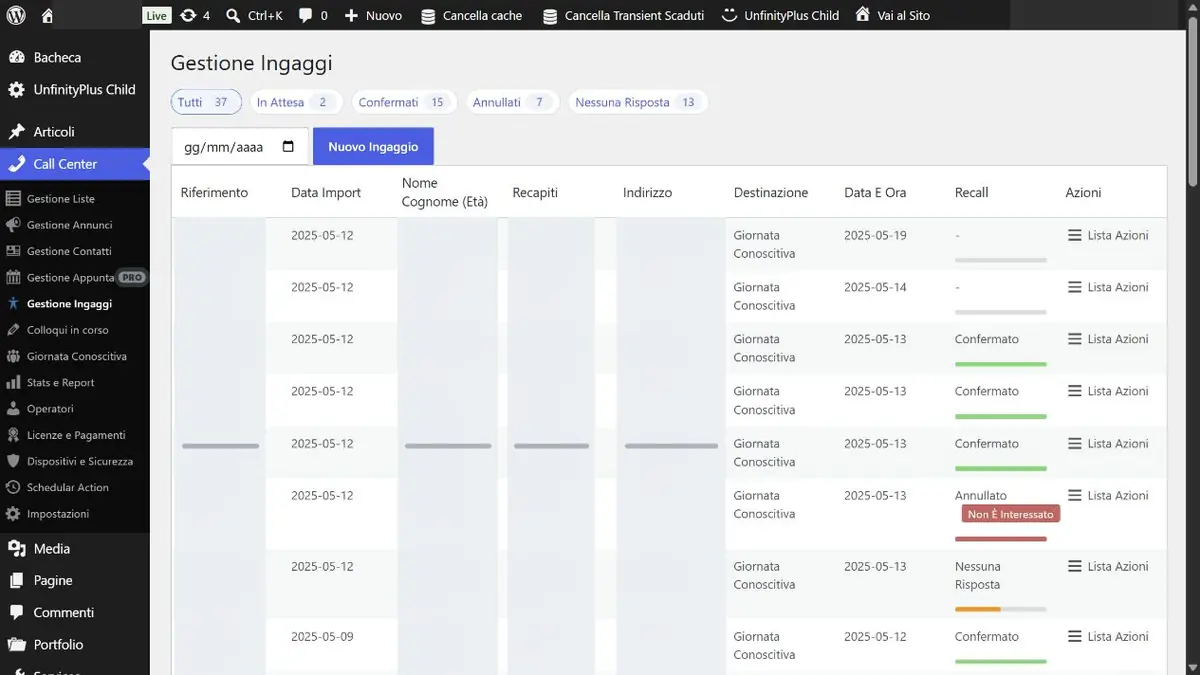Open updates icon showing 4
Viewport: 1200px width, 675px height.
(195, 15)
